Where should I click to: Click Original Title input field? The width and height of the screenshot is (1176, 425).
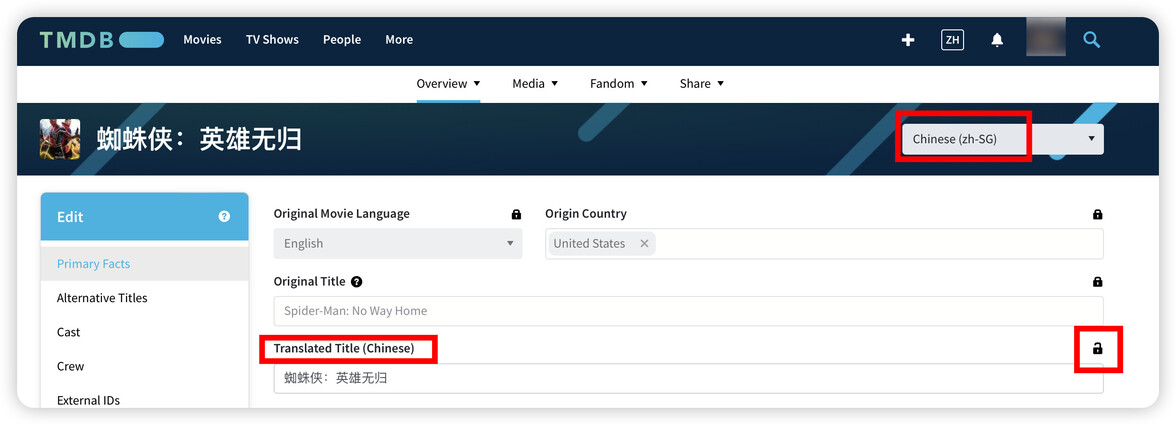(x=688, y=311)
